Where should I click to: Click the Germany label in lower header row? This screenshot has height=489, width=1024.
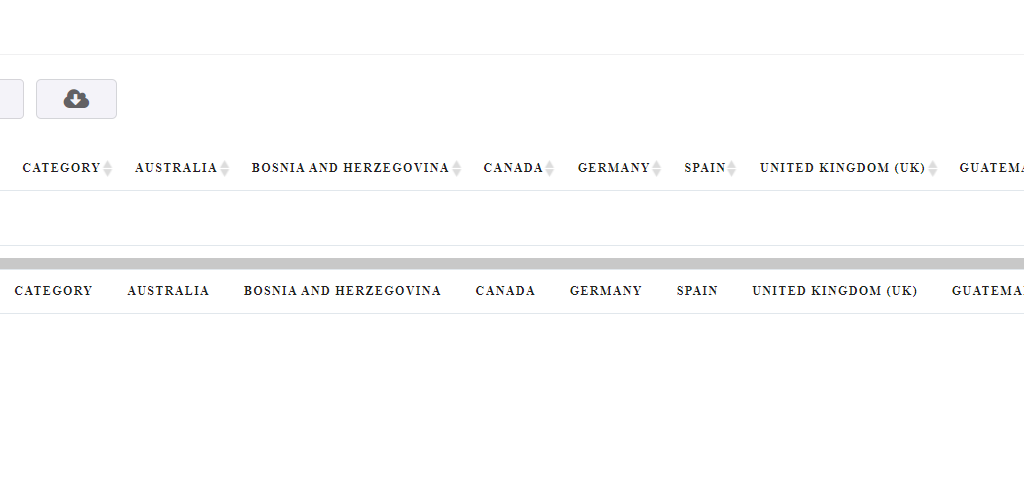click(x=605, y=291)
